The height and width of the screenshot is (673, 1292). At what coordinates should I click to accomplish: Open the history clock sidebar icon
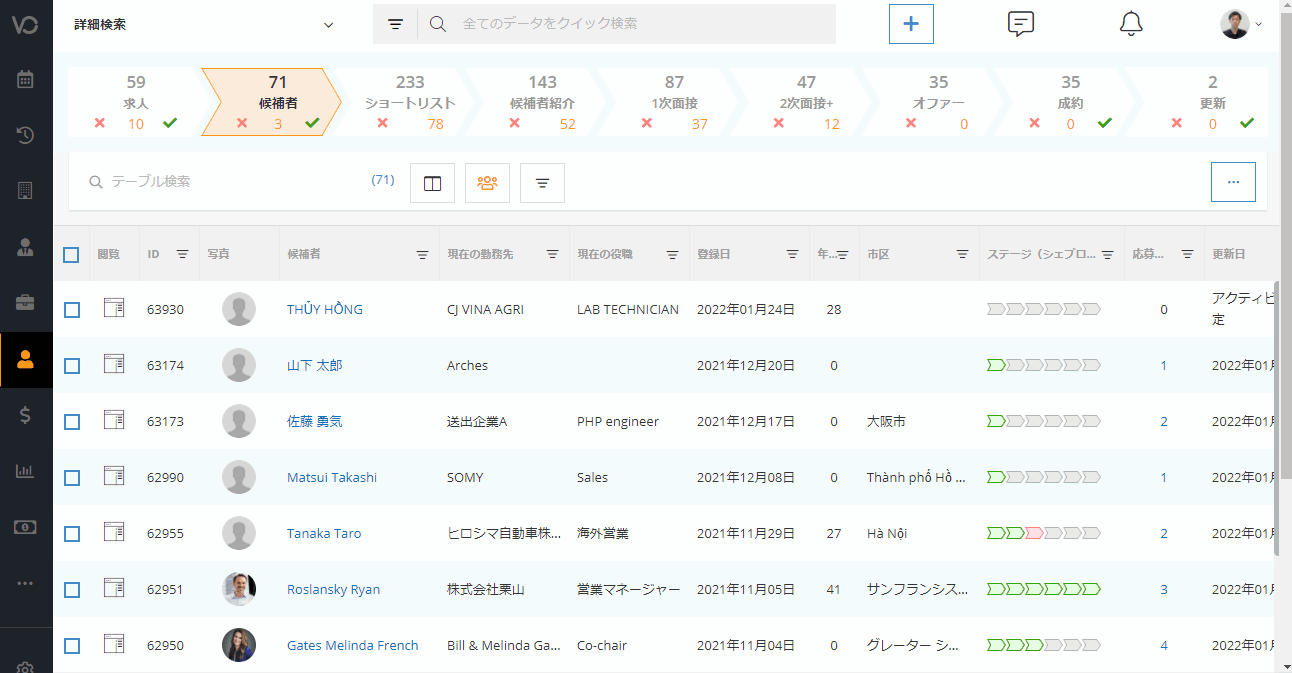[x=26, y=135]
